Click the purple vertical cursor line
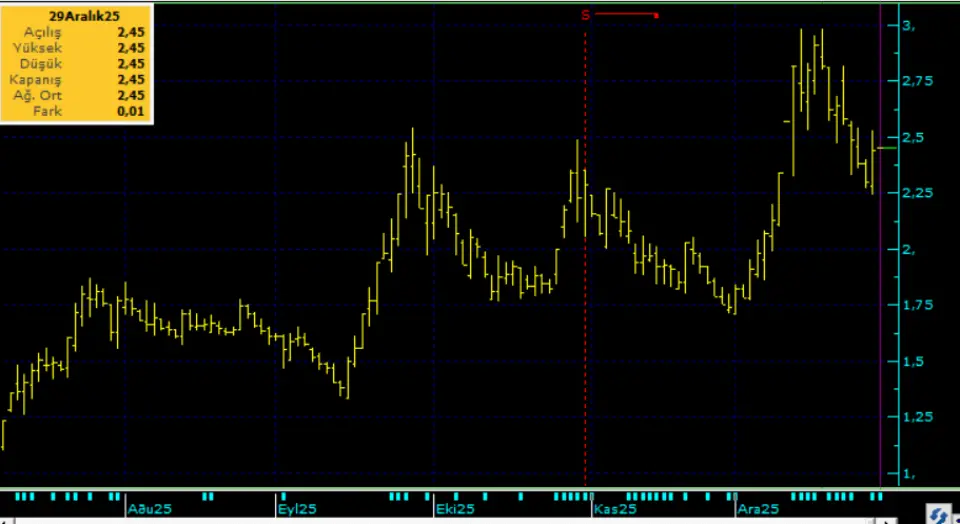Image resolution: width=960 pixels, height=524 pixels. [x=880, y=300]
